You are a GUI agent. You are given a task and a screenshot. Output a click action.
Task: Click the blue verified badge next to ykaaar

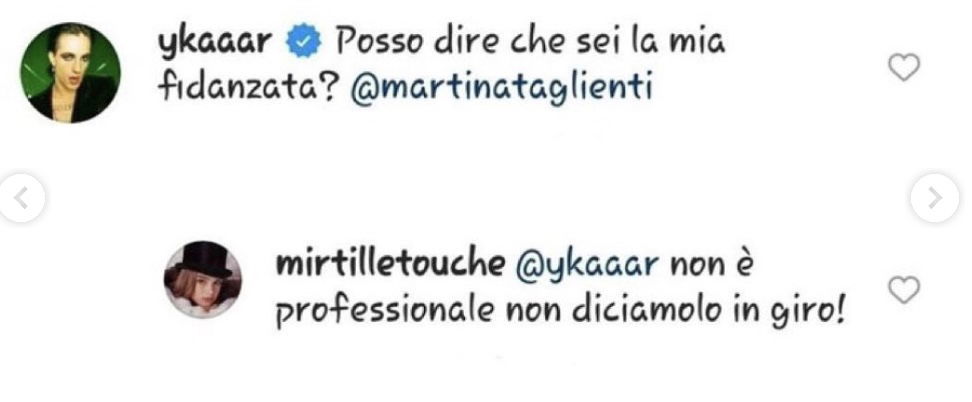coord(303,43)
